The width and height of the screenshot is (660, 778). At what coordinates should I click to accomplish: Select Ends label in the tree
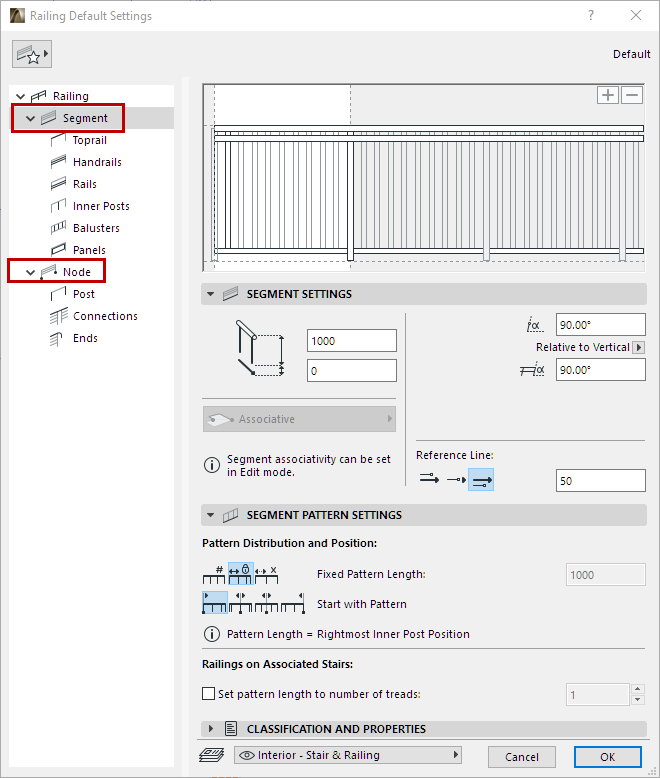click(x=85, y=338)
